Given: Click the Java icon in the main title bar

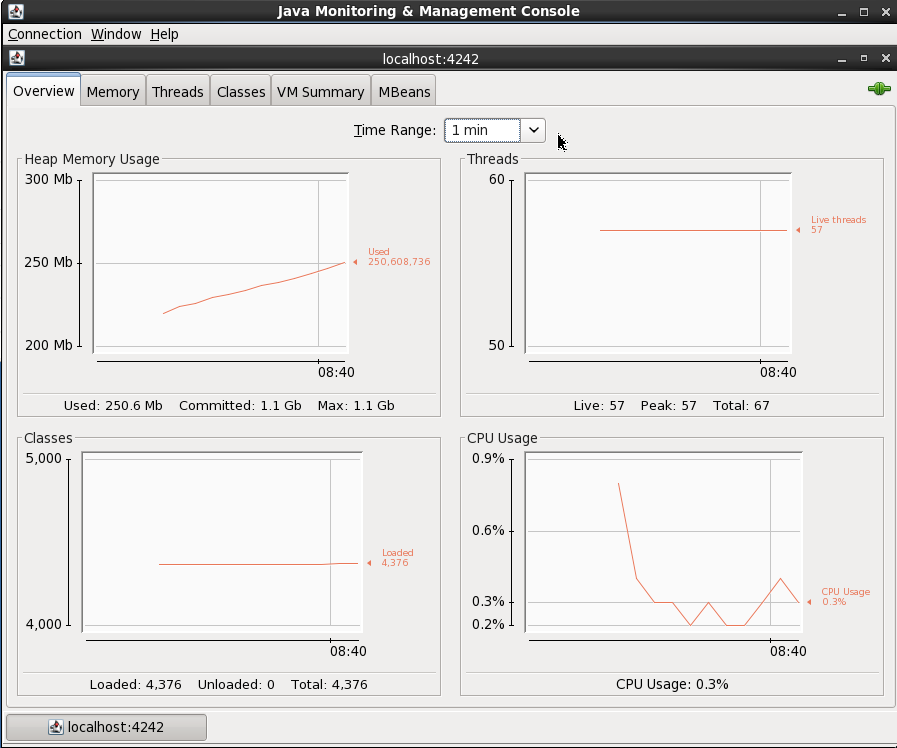Looking at the screenshot, I should (15, 11).
